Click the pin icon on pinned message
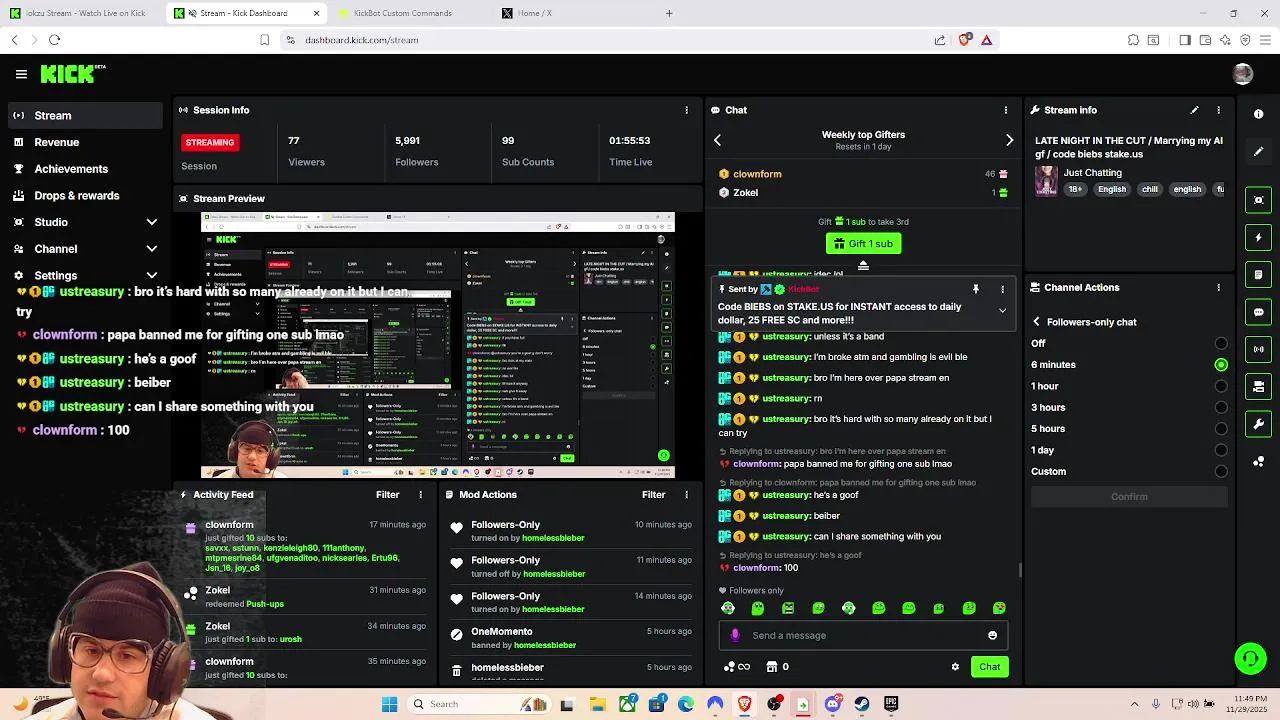1280x720 pixels. click(976, 289)
